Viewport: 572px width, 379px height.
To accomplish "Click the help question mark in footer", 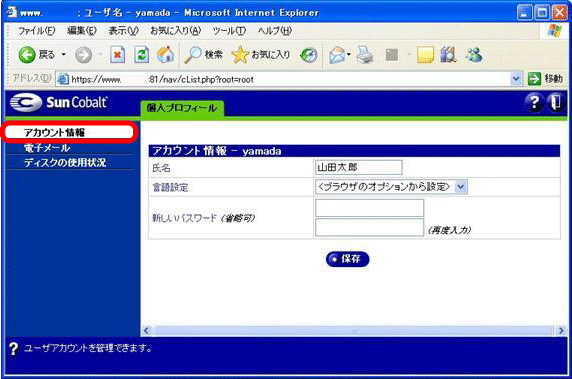I will 13,349.
